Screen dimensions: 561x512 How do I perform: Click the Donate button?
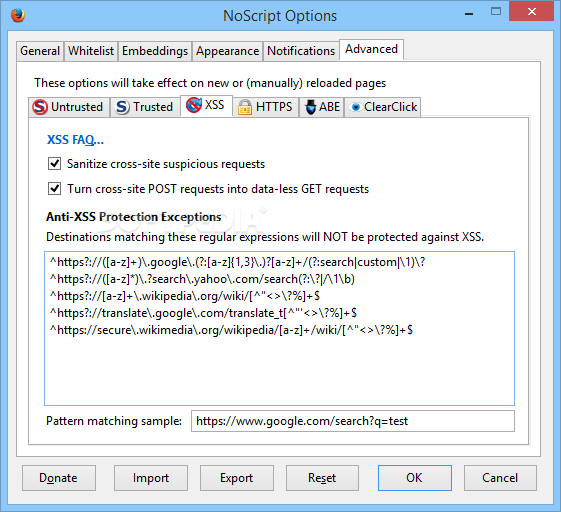tap(59, 478)
